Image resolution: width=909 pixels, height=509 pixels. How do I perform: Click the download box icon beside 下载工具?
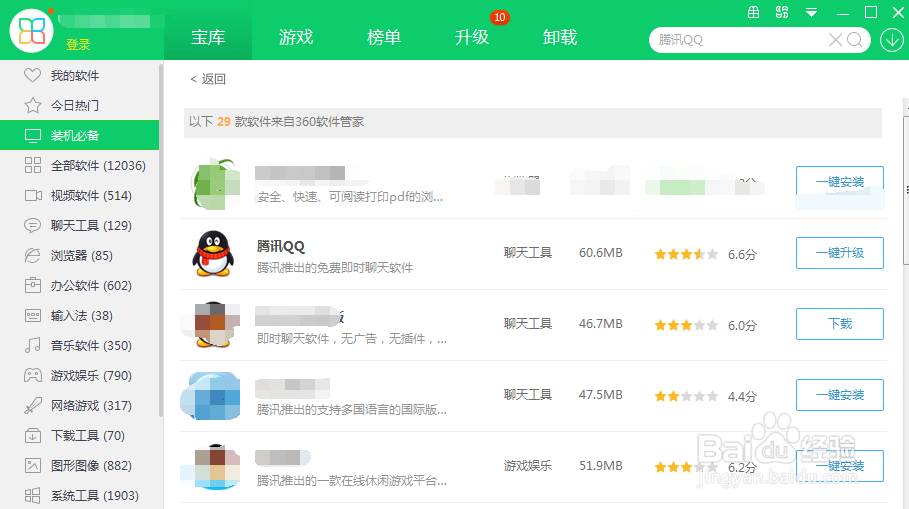[33, 435]
